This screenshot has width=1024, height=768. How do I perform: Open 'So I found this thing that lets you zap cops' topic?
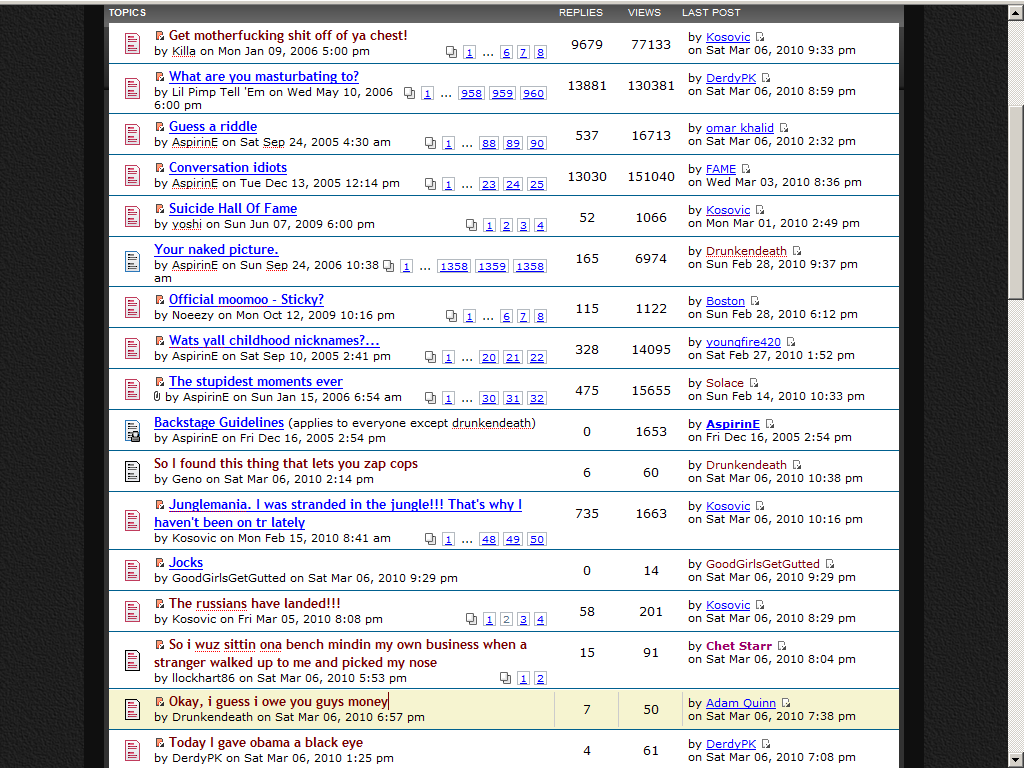285,464
